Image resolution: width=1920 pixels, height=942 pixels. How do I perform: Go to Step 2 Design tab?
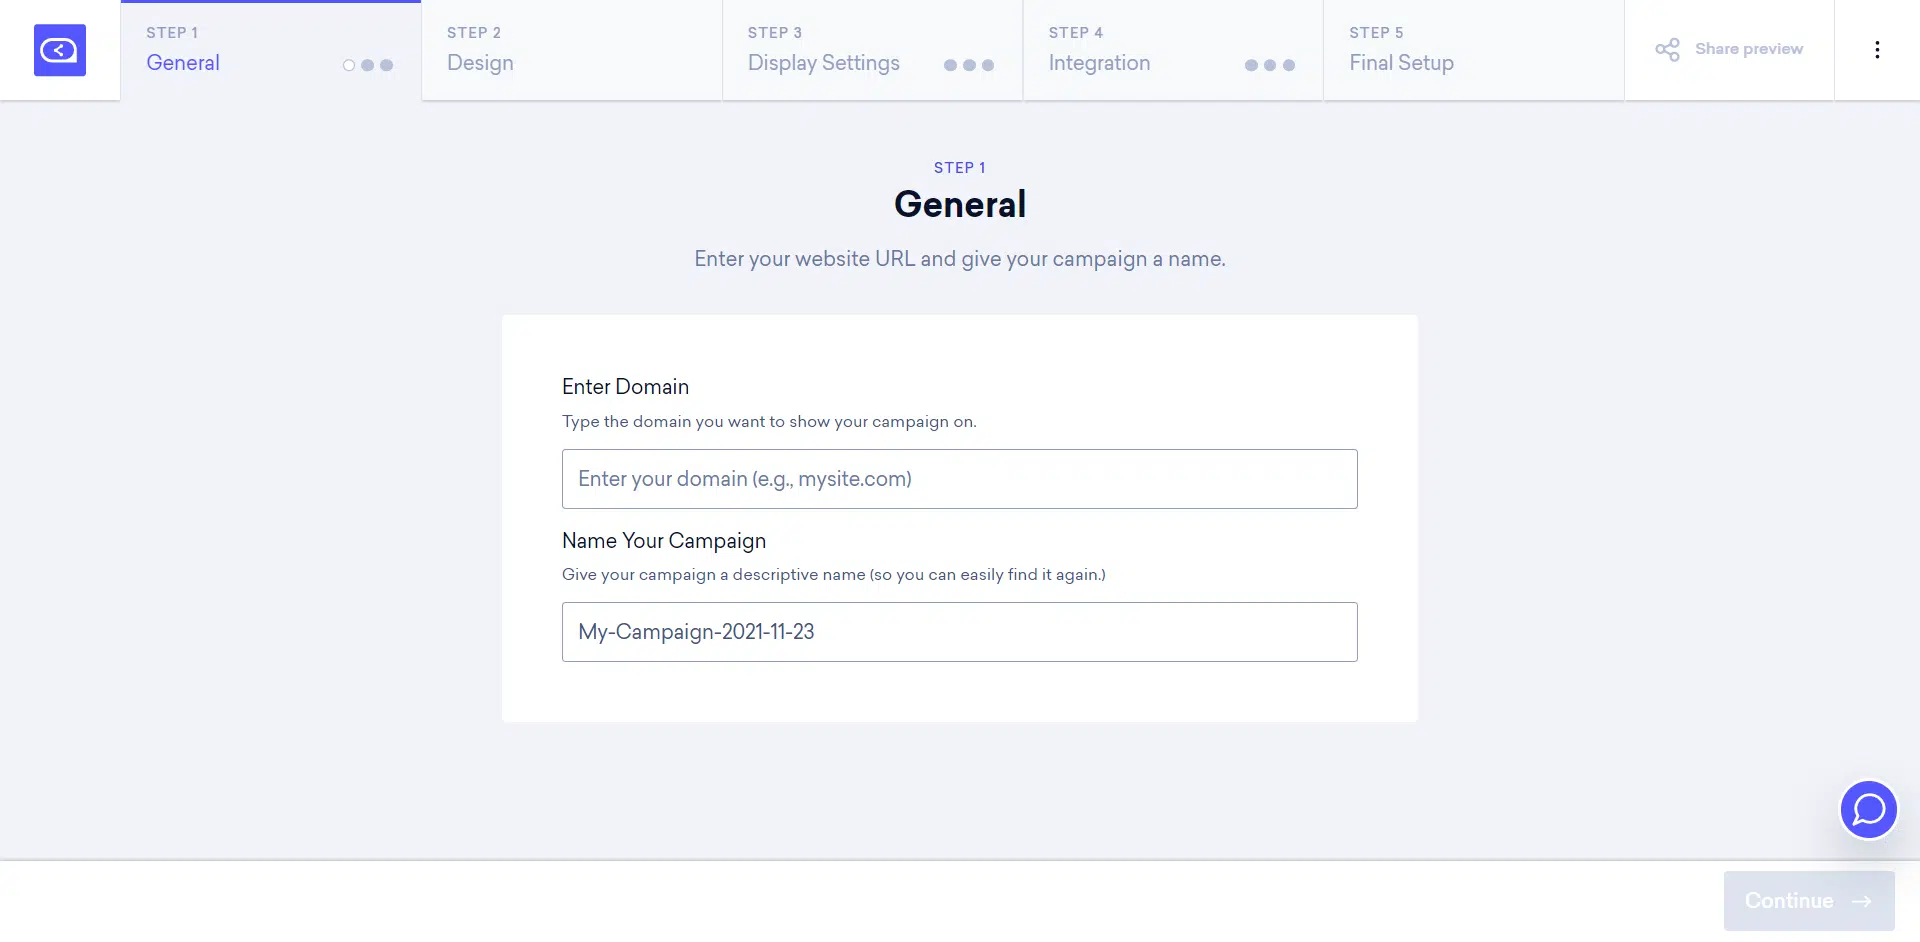[480, 62]
